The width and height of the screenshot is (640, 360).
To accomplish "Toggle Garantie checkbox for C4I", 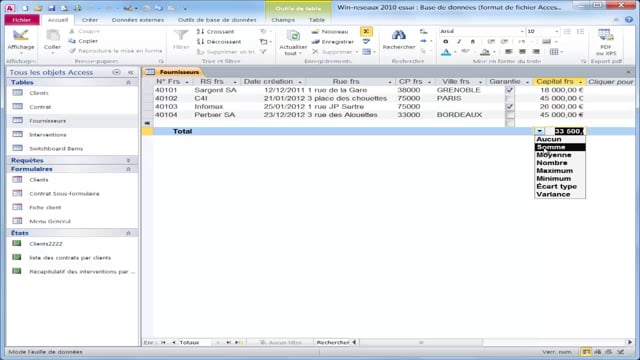I will [x=509, y=98].
